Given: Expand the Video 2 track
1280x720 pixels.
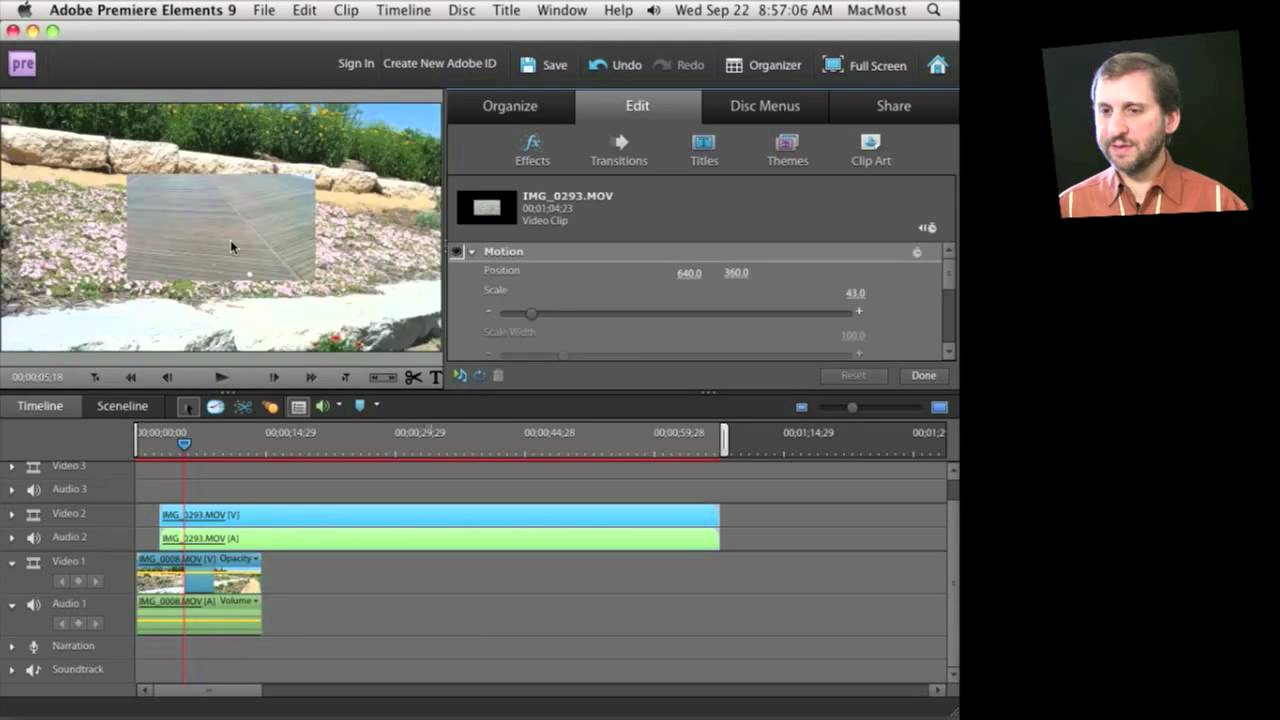Looking at the screenshot, I should pyautogui.click(x=12, y=514).
